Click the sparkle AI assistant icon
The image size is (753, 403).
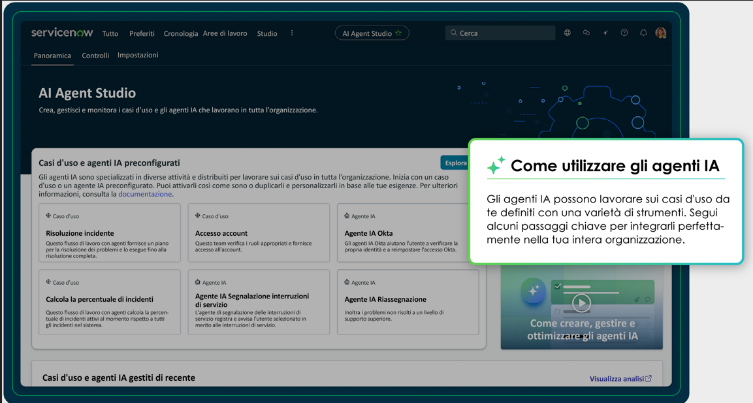pyautogui.click(x=606, y=33)
